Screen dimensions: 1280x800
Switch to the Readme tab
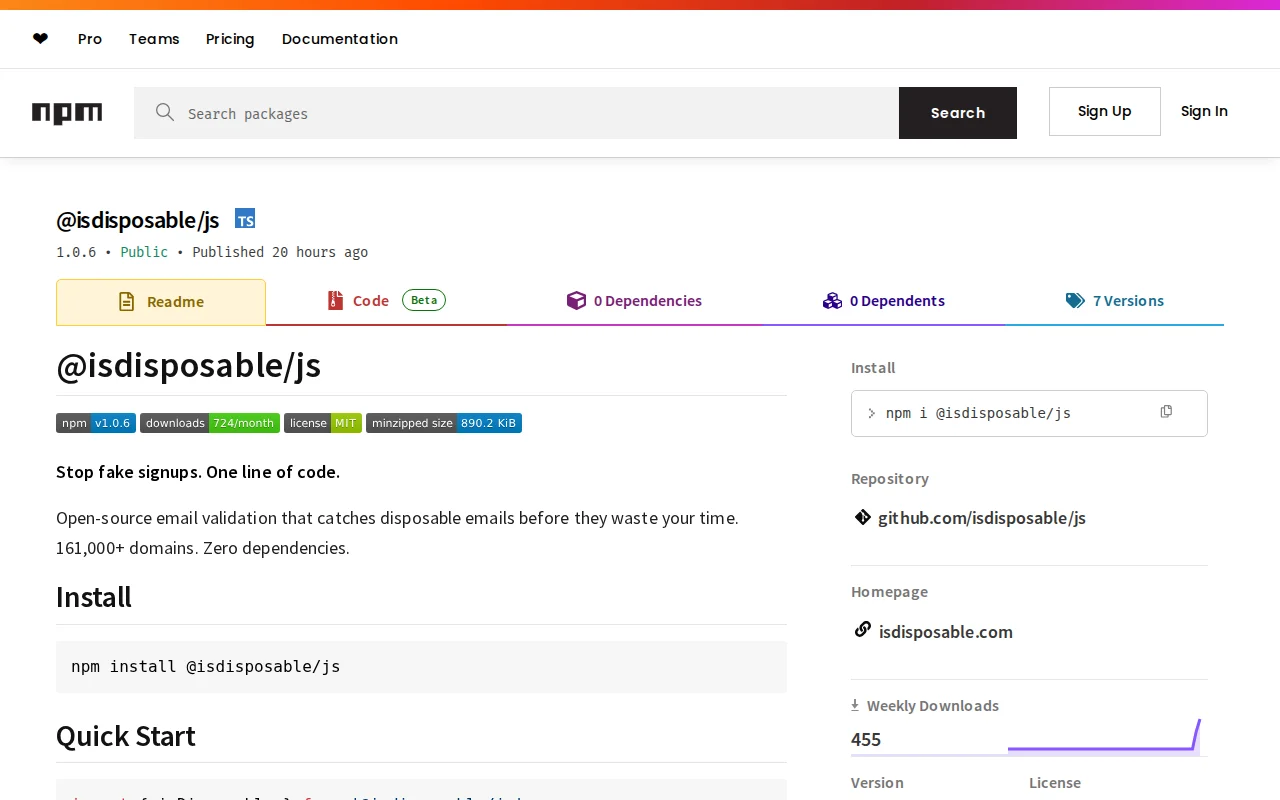[x=161, y=302]
